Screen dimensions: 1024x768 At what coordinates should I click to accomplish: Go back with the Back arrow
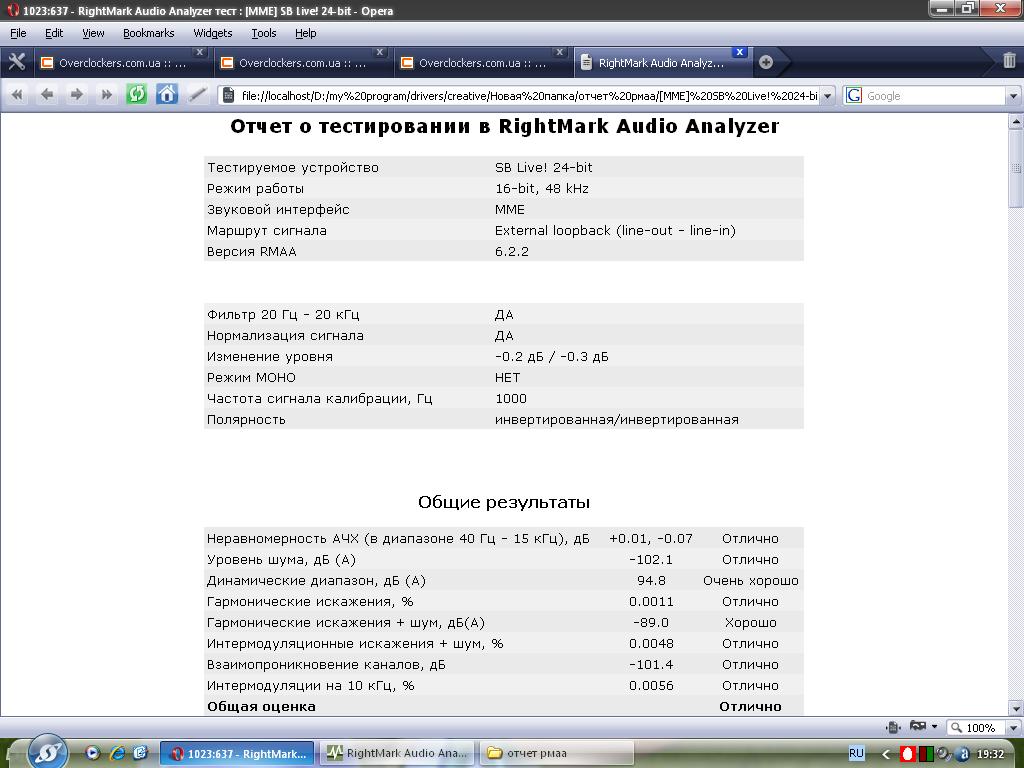click(x=46, y=95)
